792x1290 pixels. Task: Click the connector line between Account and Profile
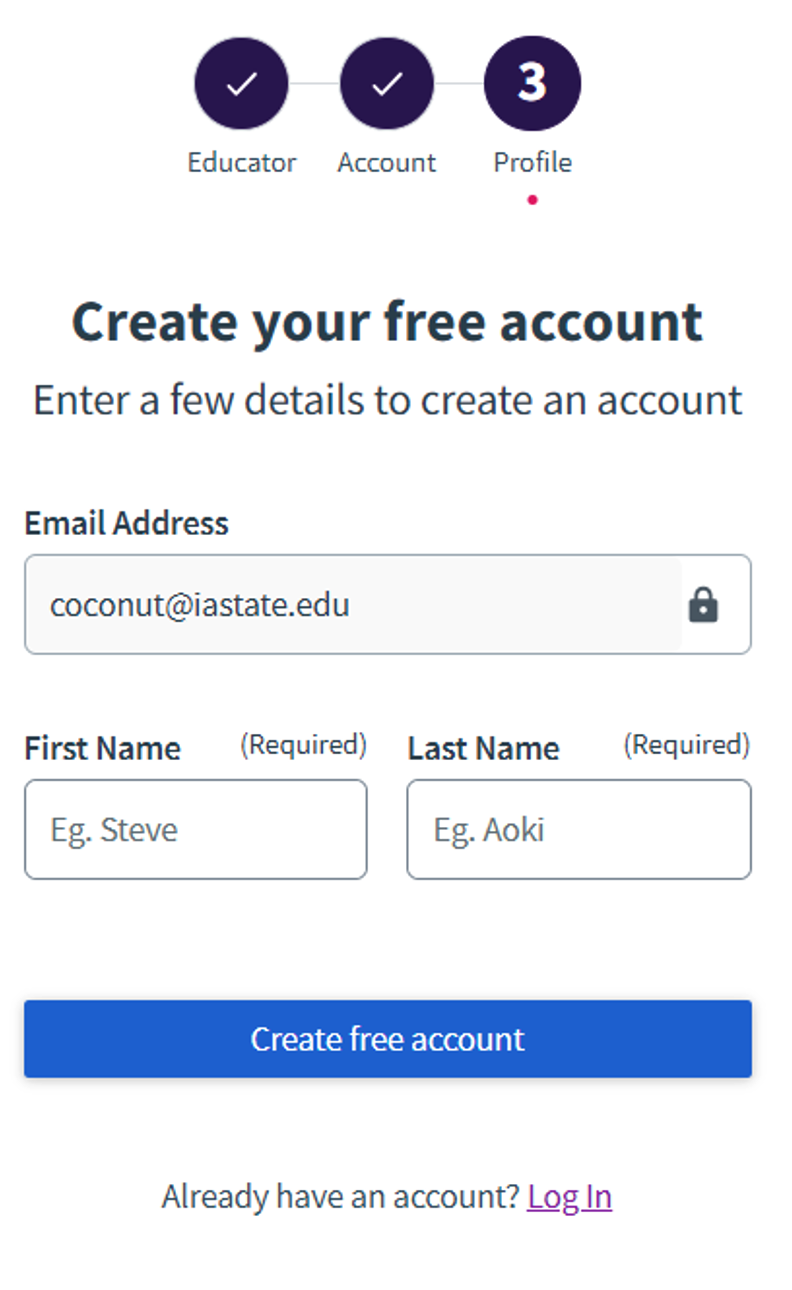tap(459, 83)
